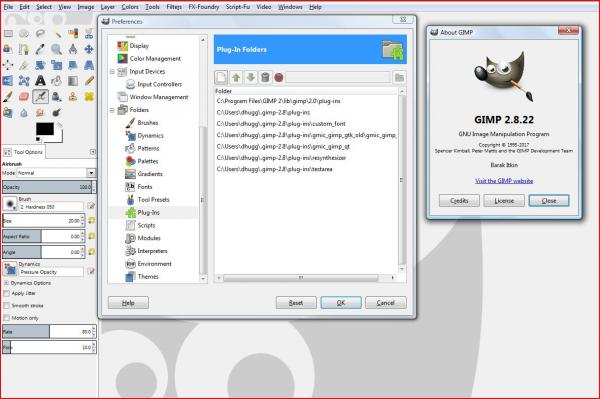Click the OK button in Preferences
The image size is (600, 399).
[x=341, y=303]
